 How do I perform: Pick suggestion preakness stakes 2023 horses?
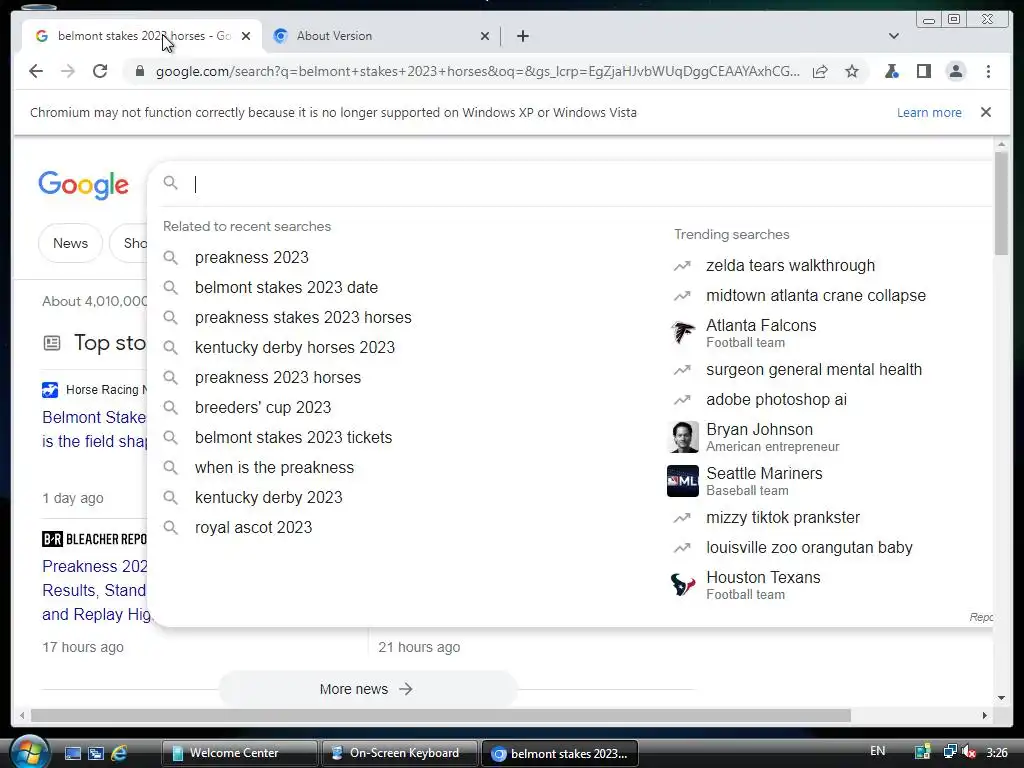[x=303, y=317]
